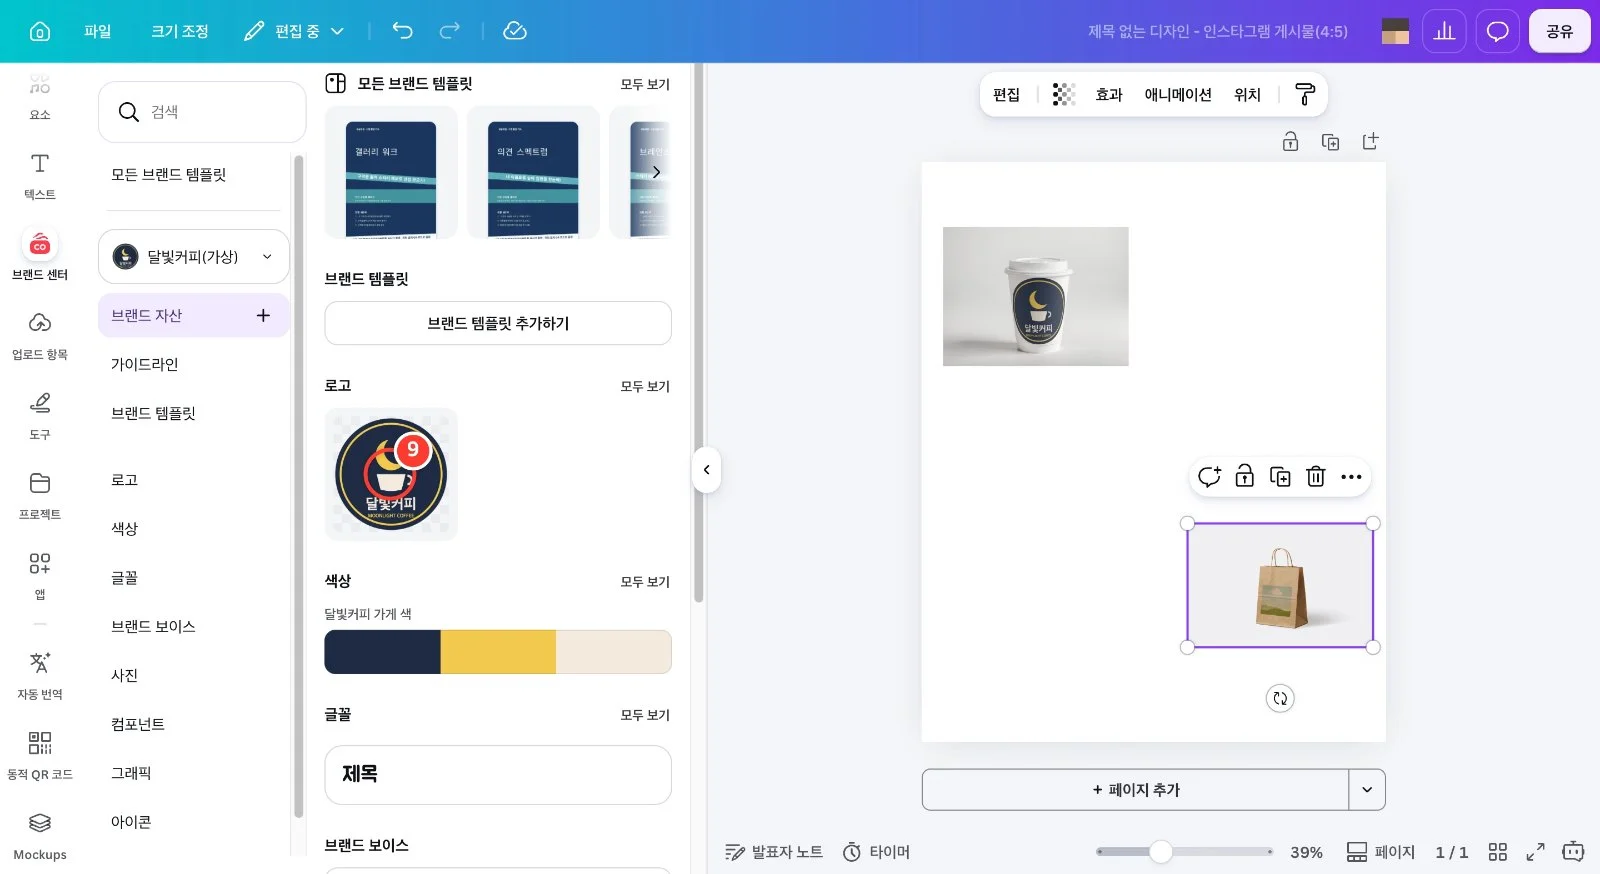
Task: Delete selected image with trash icon
Action: pyautogui.click(x=1316, y=477)
